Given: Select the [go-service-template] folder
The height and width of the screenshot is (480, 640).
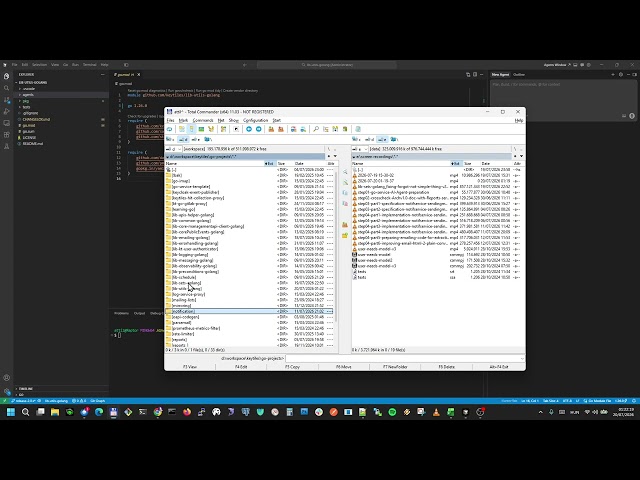Looking at the screenshot, I should pos(191,187).
